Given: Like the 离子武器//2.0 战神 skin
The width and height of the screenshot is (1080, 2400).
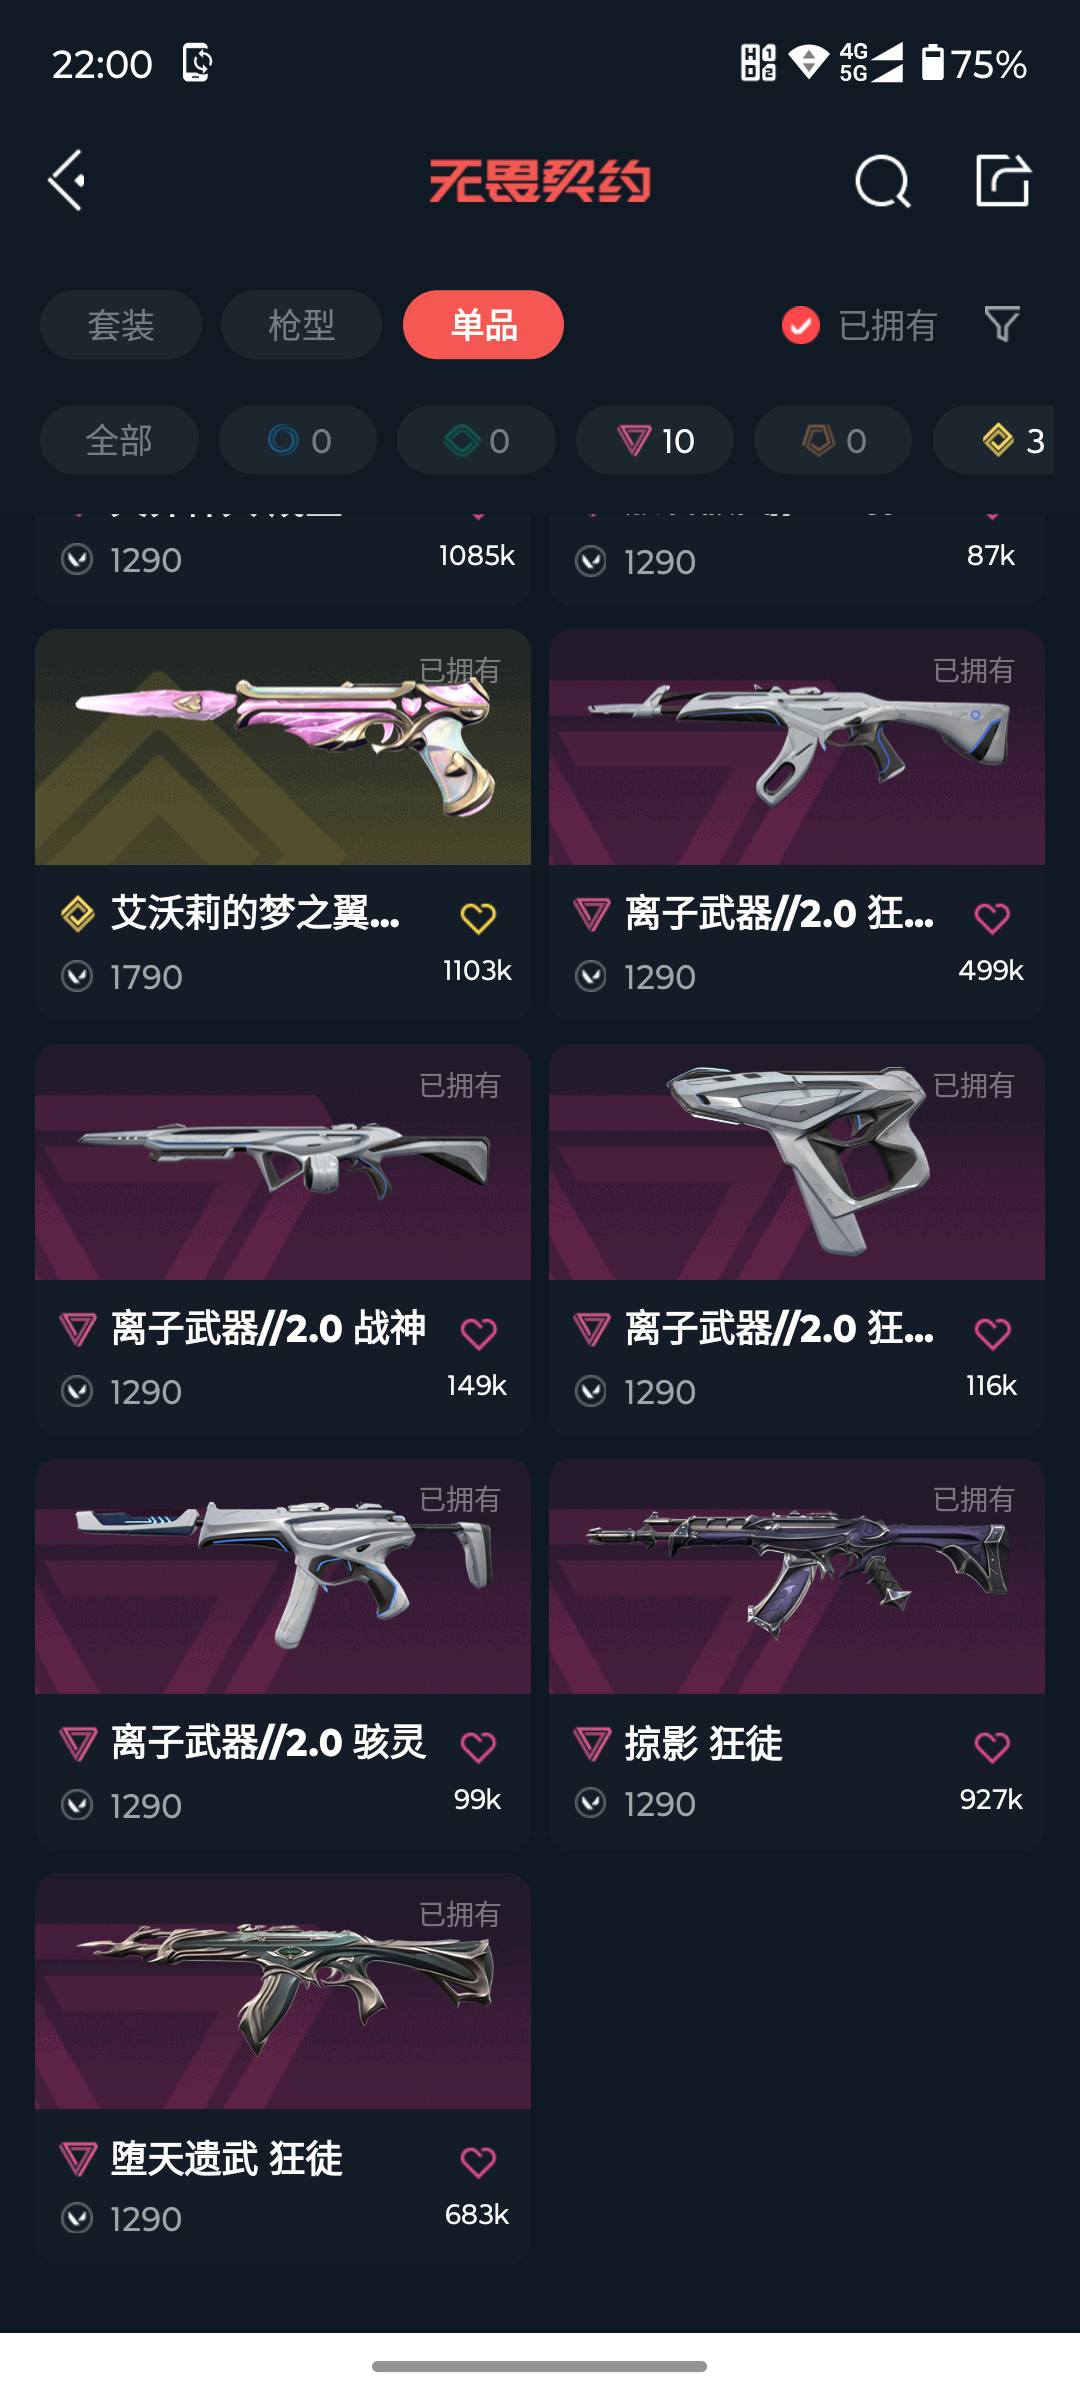Looking at the screenshot, I should [478, 1332].
